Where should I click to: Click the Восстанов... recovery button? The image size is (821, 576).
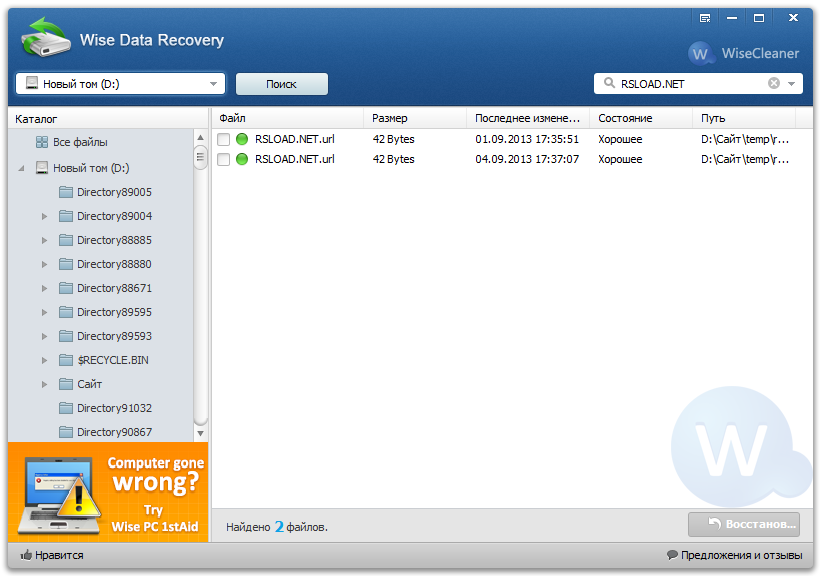744,524
